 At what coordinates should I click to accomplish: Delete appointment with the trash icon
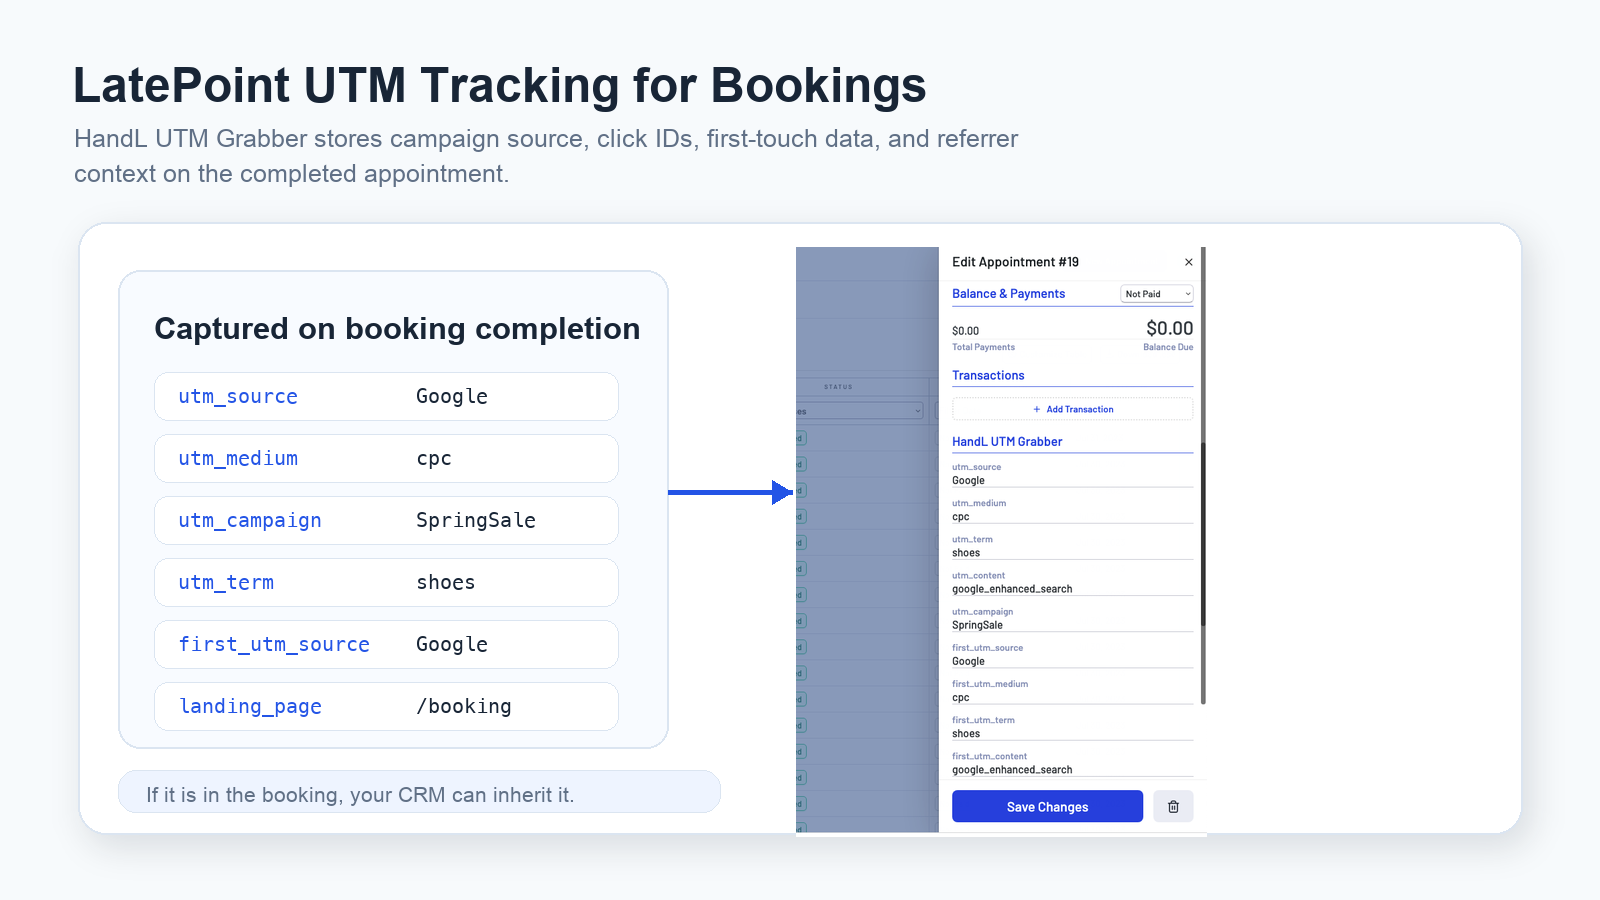[x=1173, y=806]
